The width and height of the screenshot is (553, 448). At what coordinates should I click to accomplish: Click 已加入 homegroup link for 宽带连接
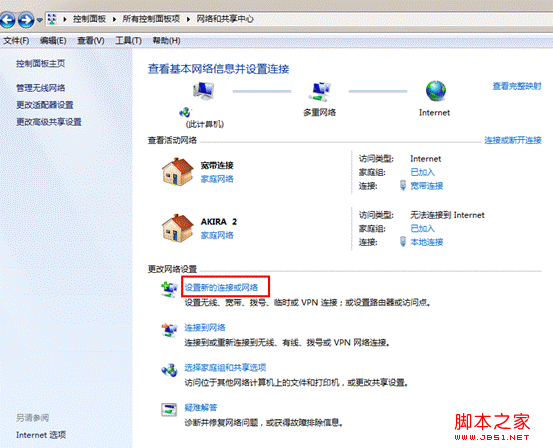coord(423,172)
